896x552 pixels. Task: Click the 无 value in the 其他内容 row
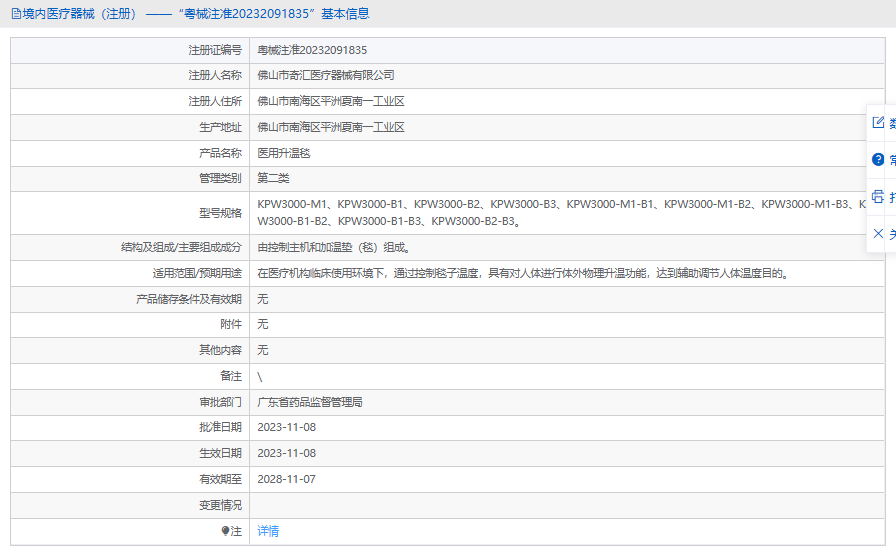[262, 350]
